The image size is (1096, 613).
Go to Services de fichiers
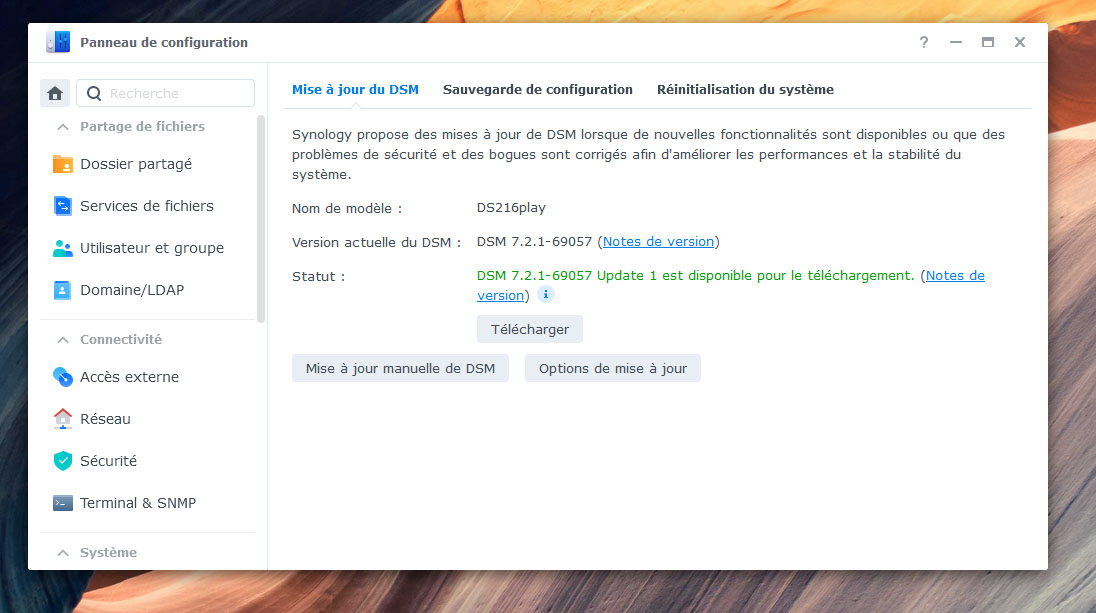coord(148,206)
